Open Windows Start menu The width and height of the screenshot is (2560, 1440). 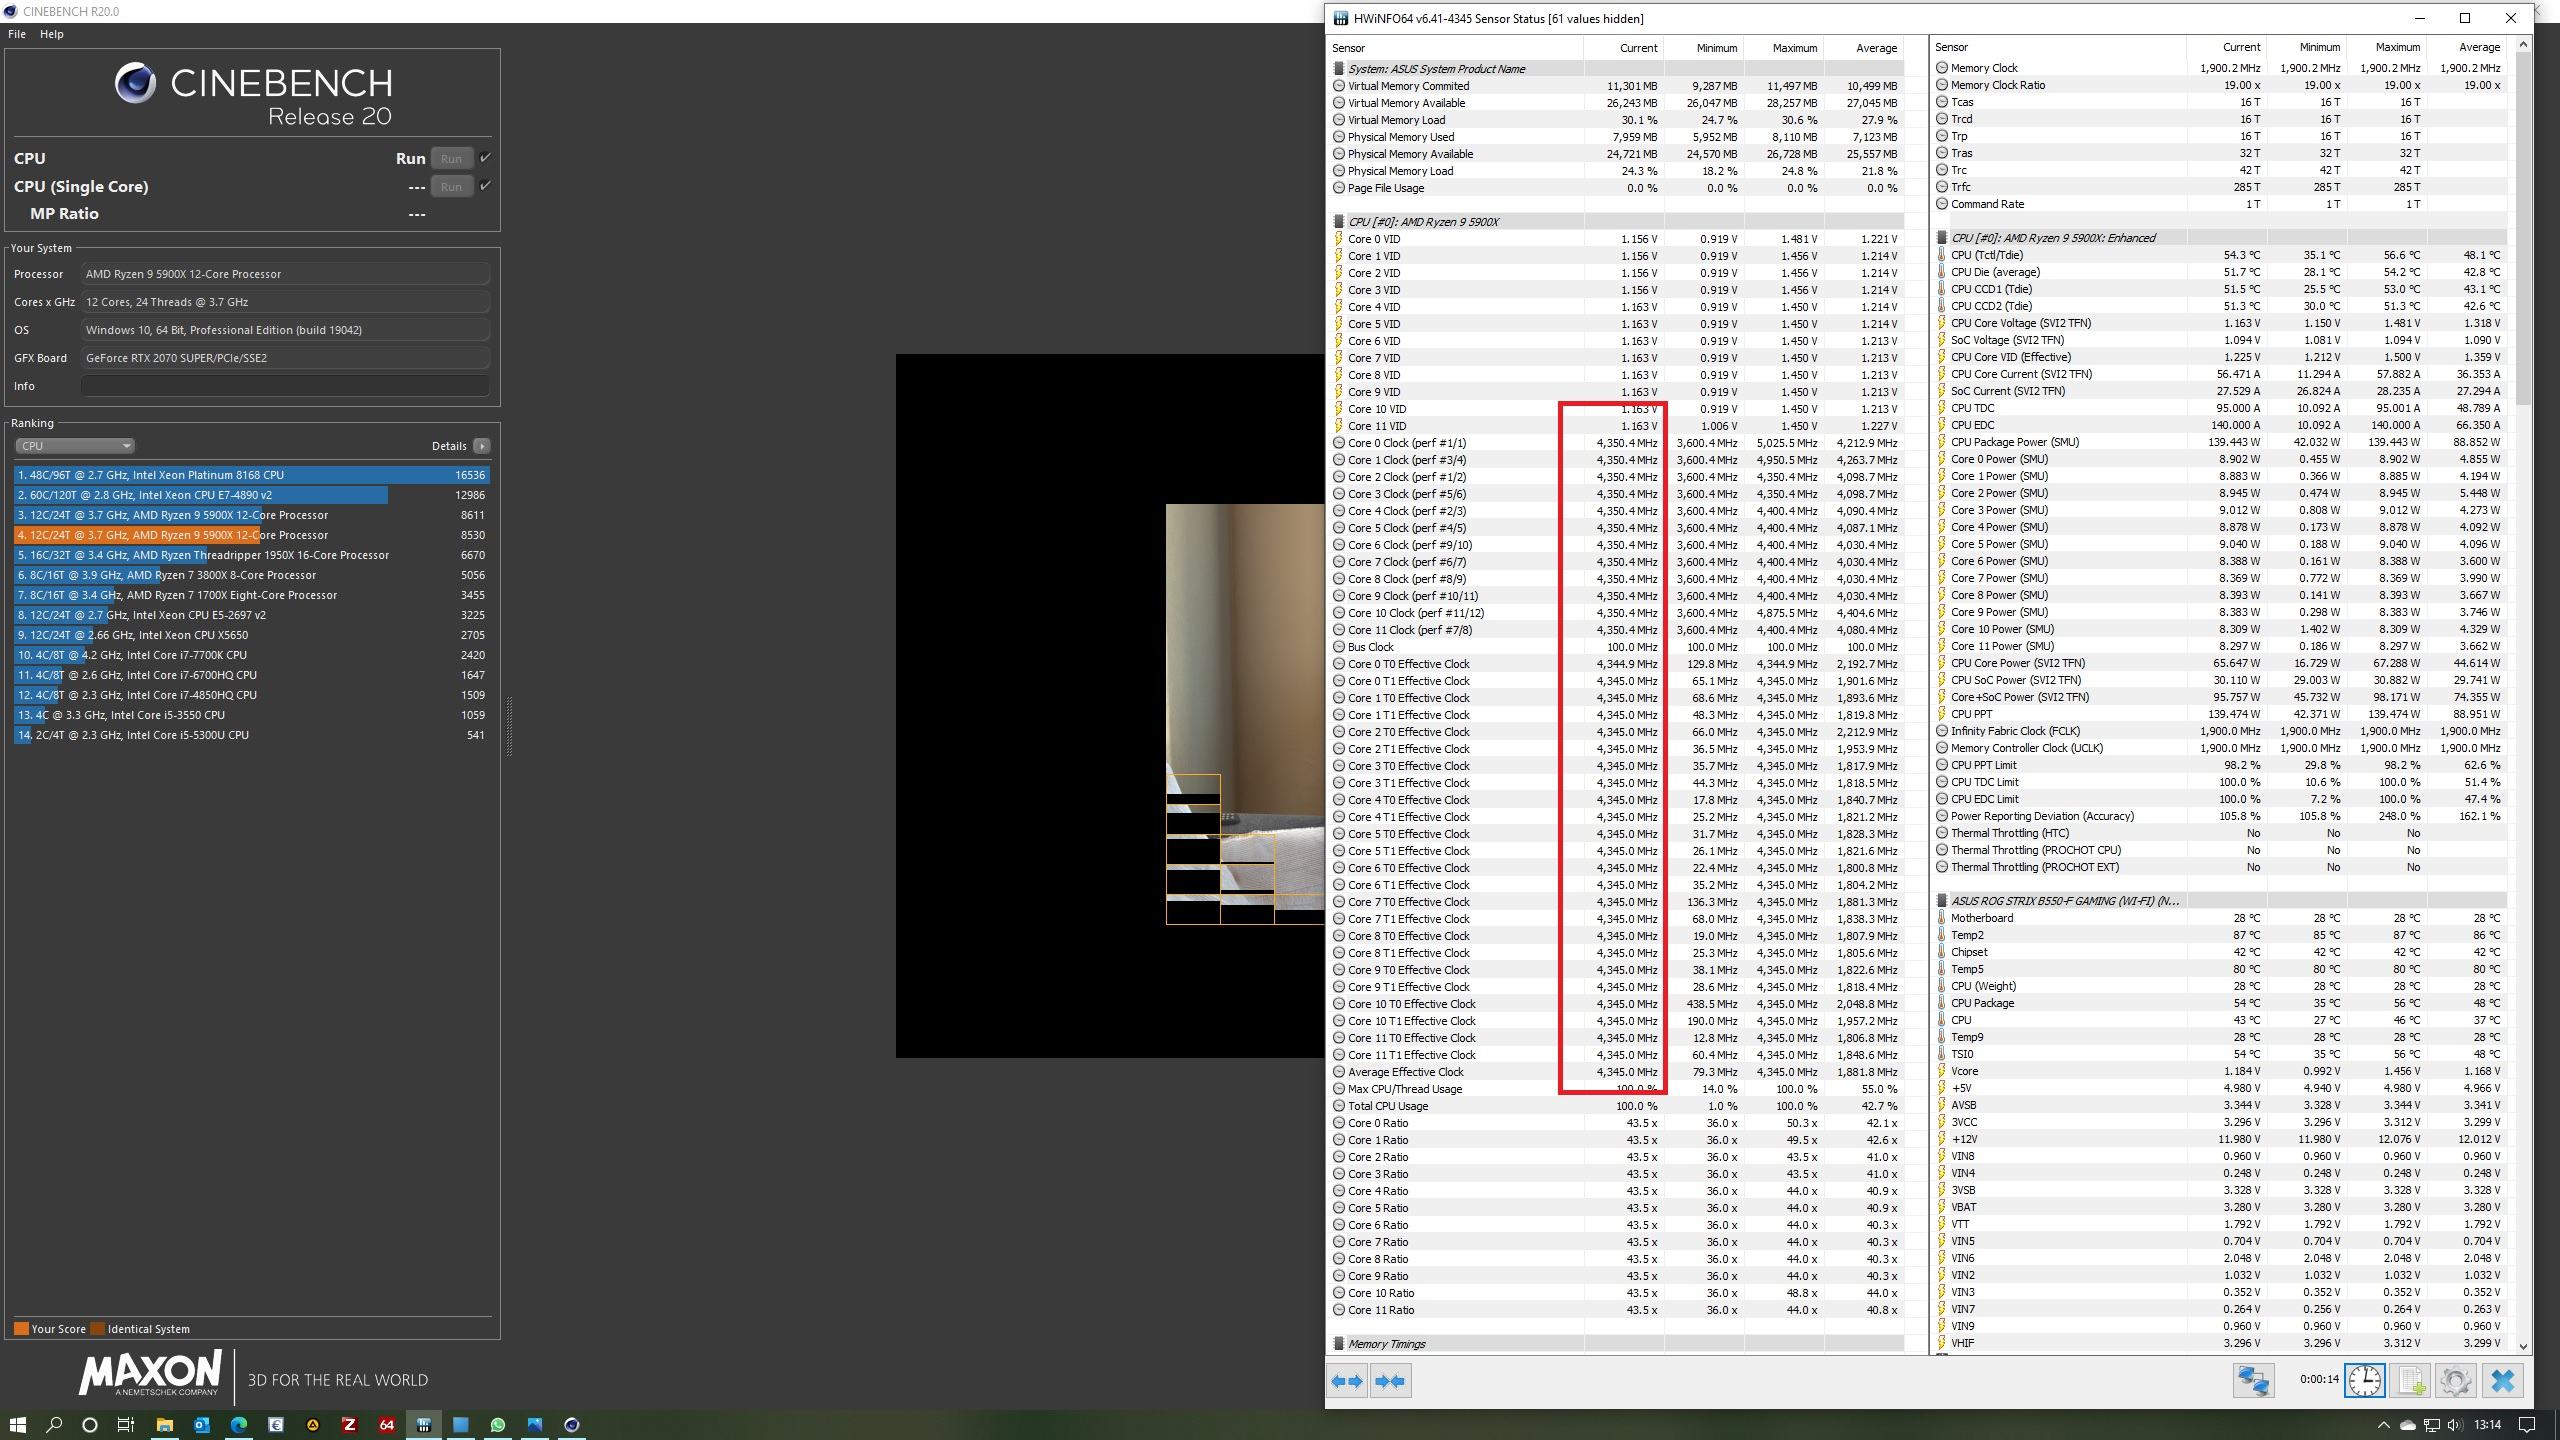(17, 1425)
